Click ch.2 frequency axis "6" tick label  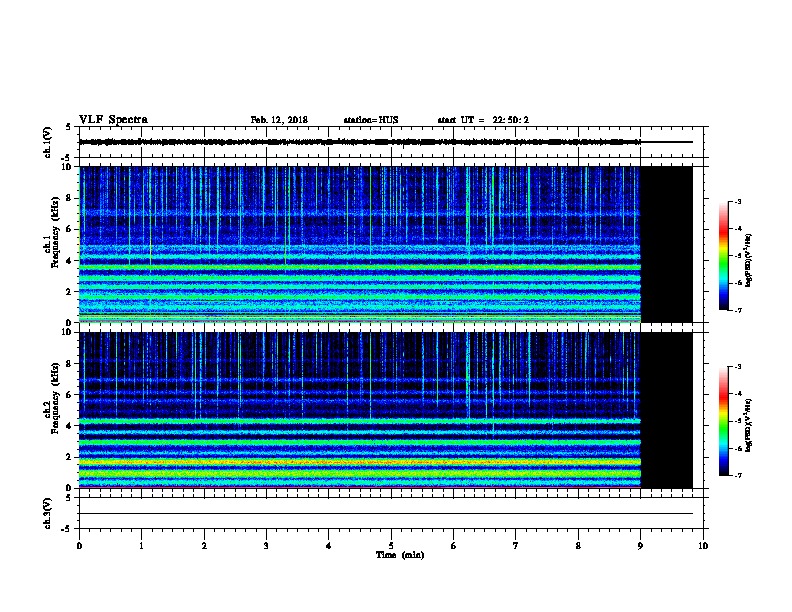[69, 395]
